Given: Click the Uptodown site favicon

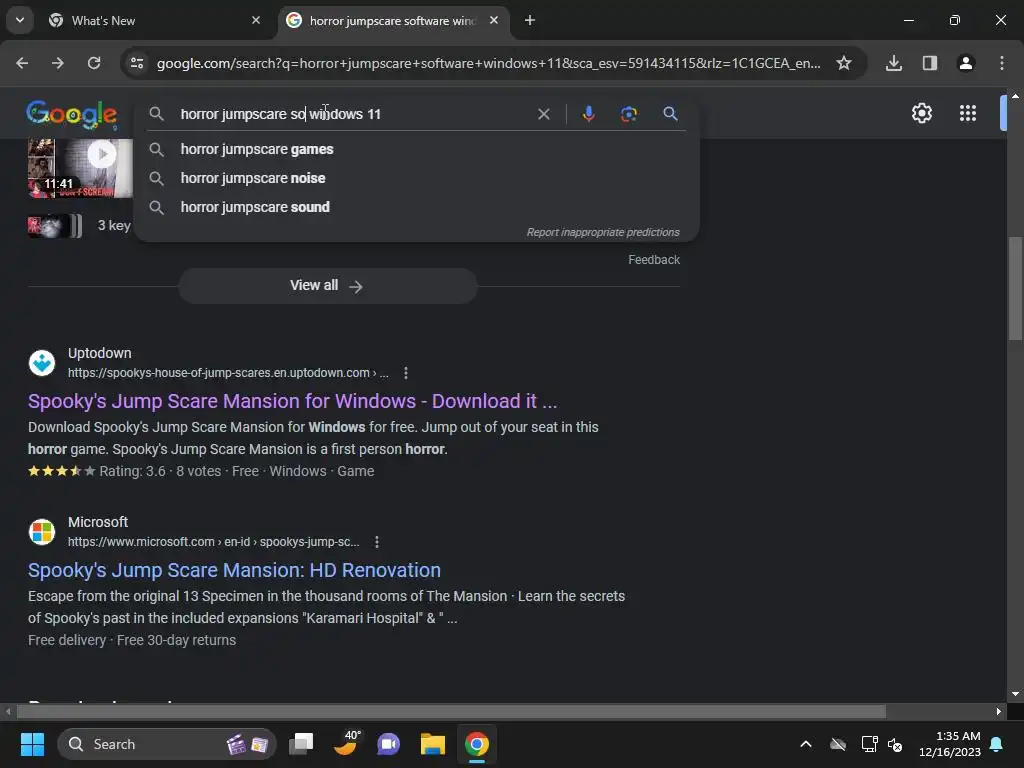Looking at the screenshot, I should 42,363.
